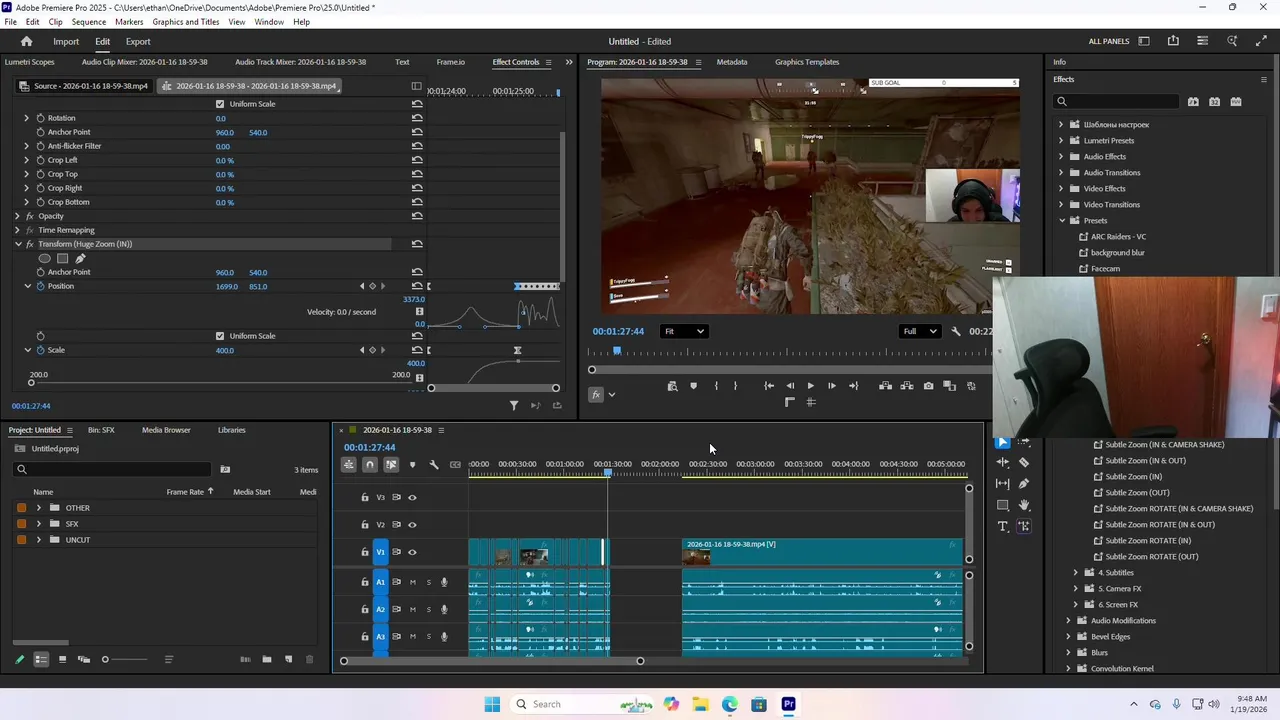The height and width of the screenshot is (720, 1280).
Task: Step back one frame in Program monitor
Action: click(x=790, y=386)
